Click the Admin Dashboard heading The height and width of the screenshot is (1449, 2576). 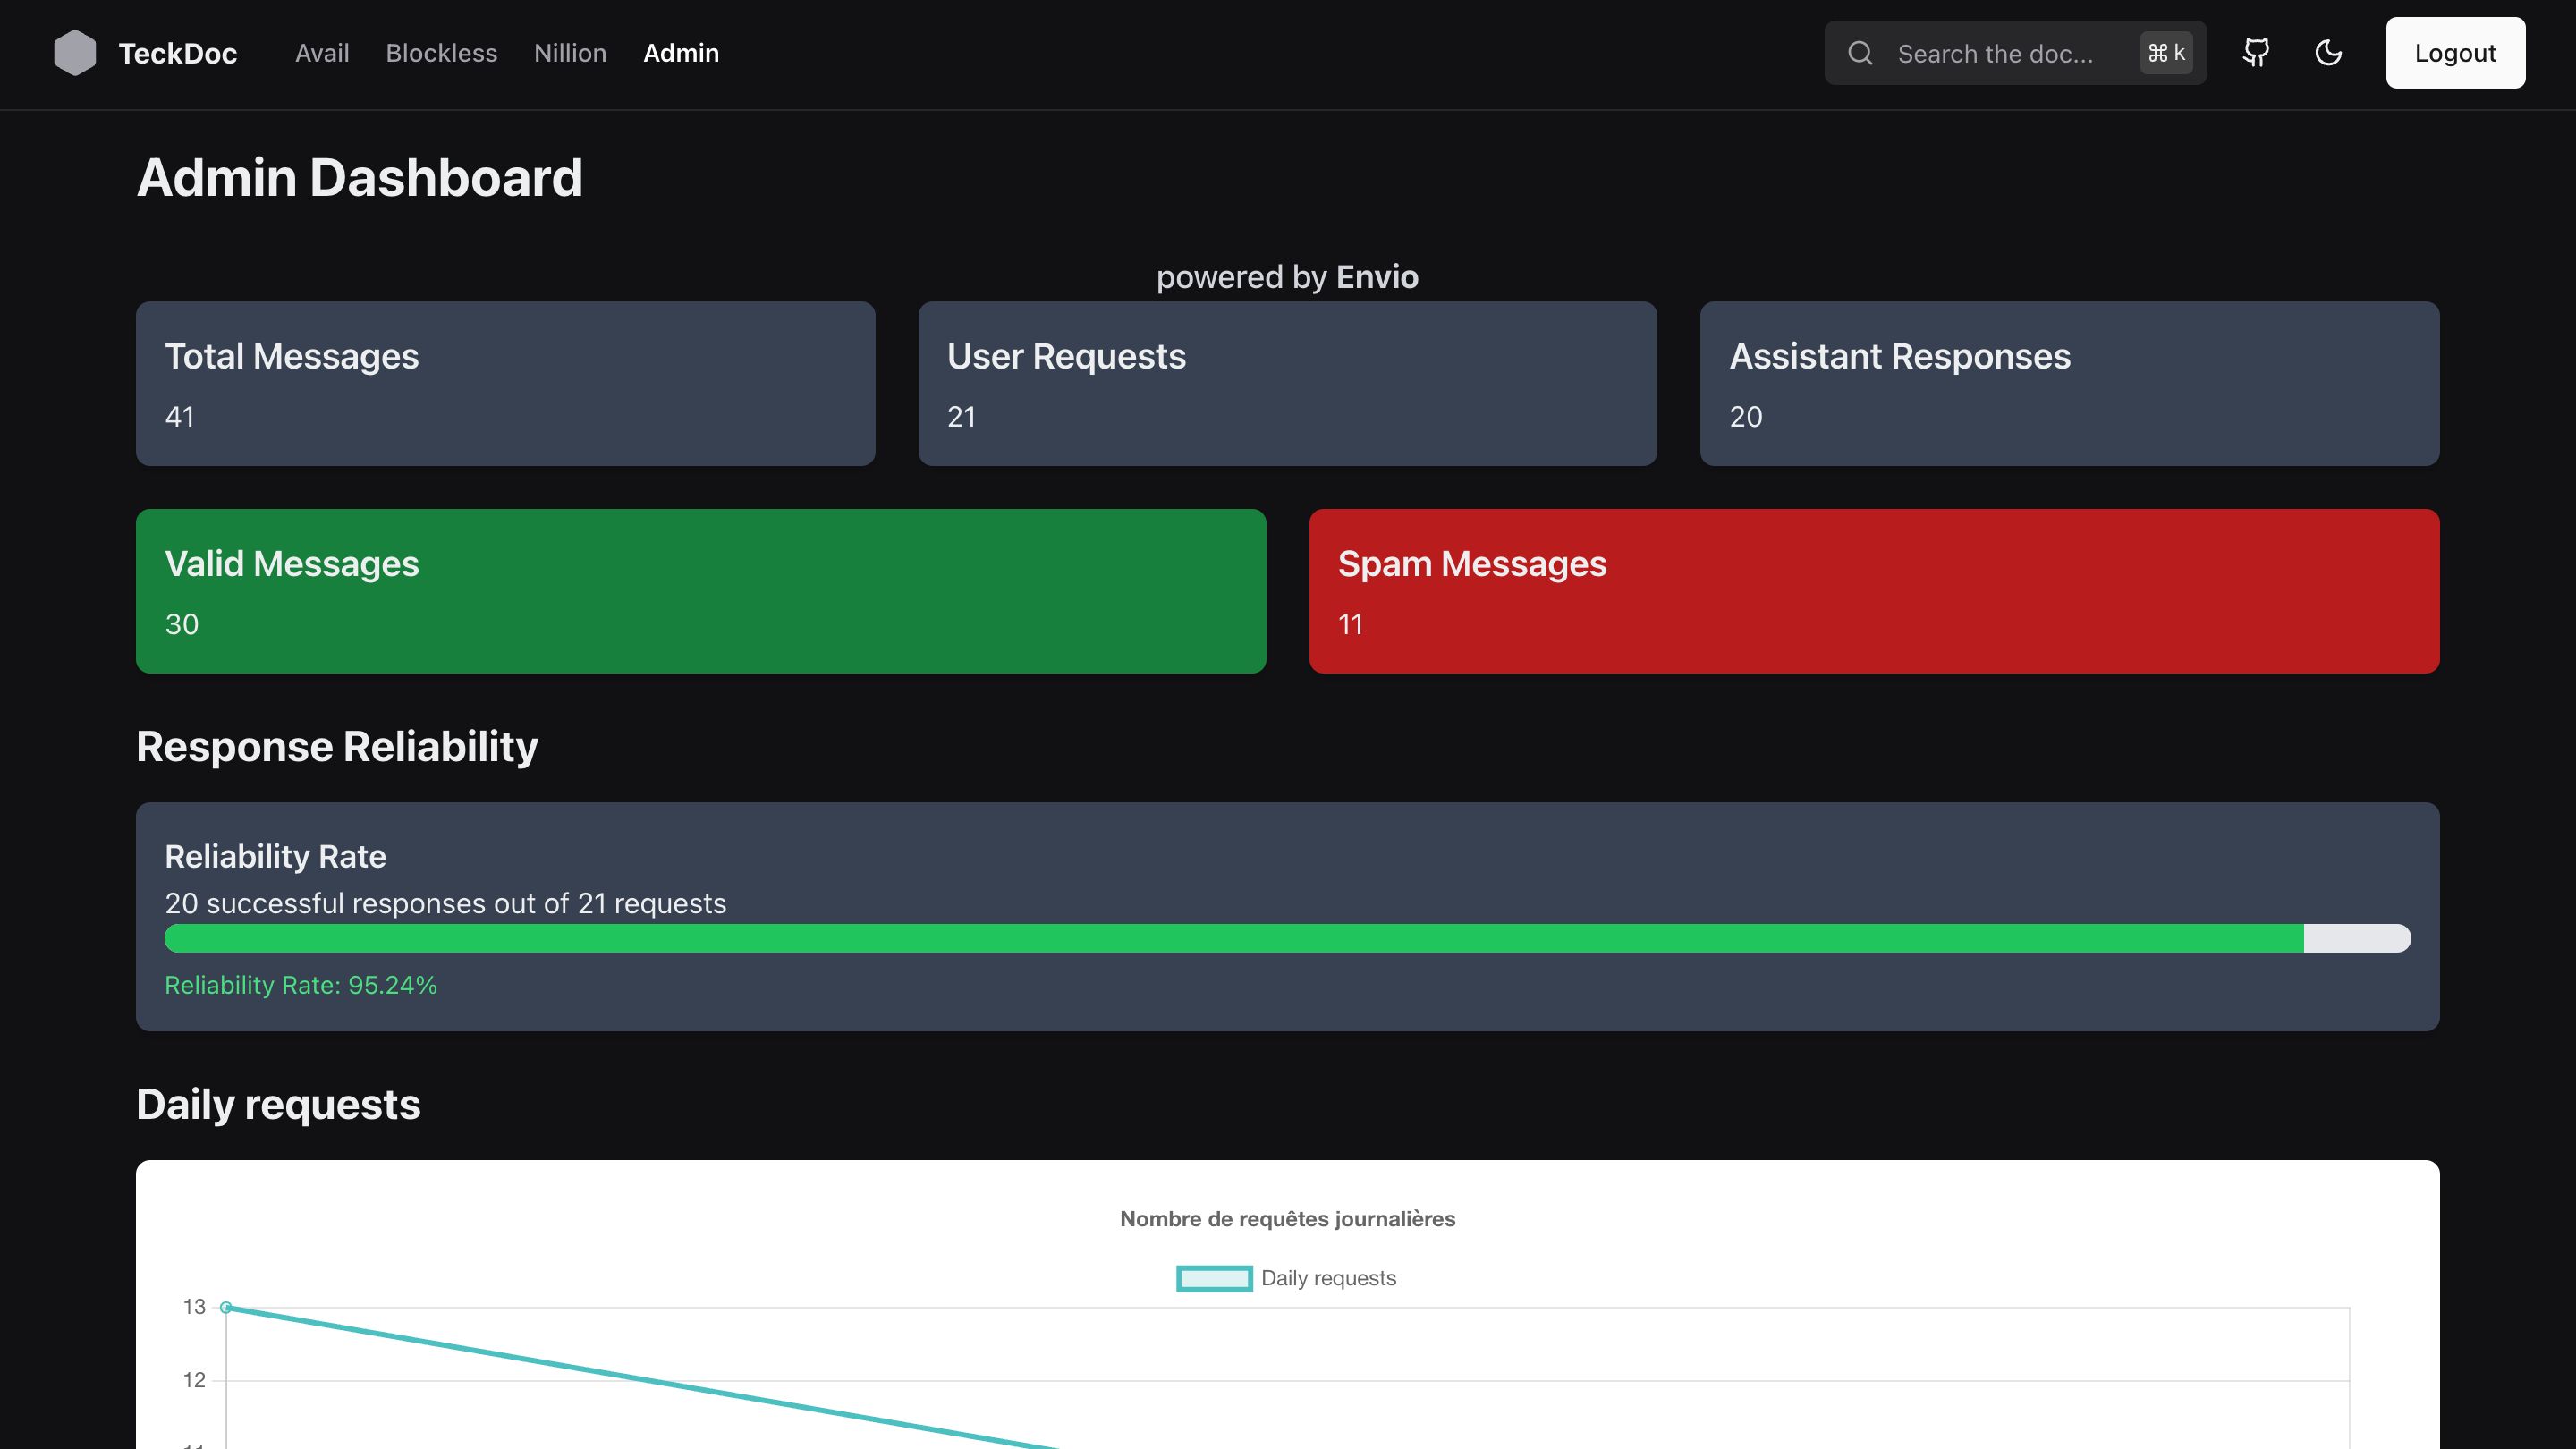(359, 178)
